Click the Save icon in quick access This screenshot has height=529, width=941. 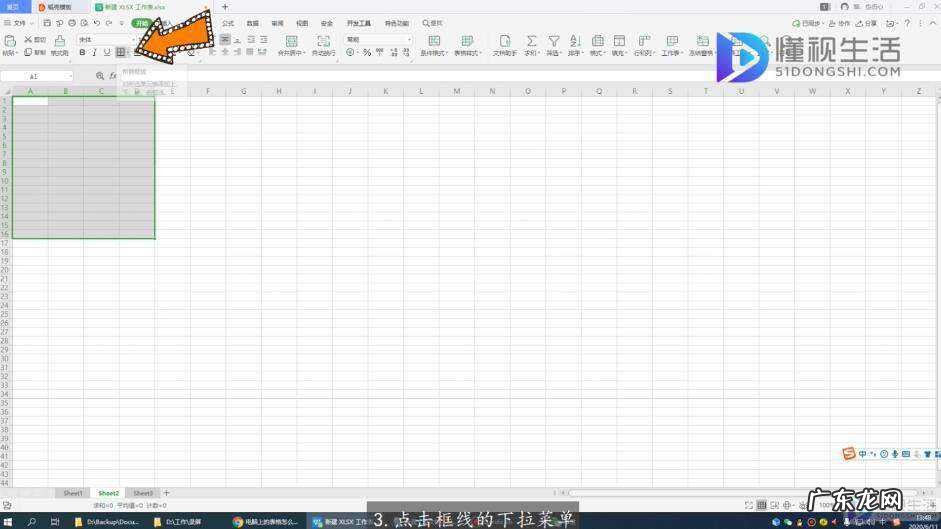click(47, 23)
